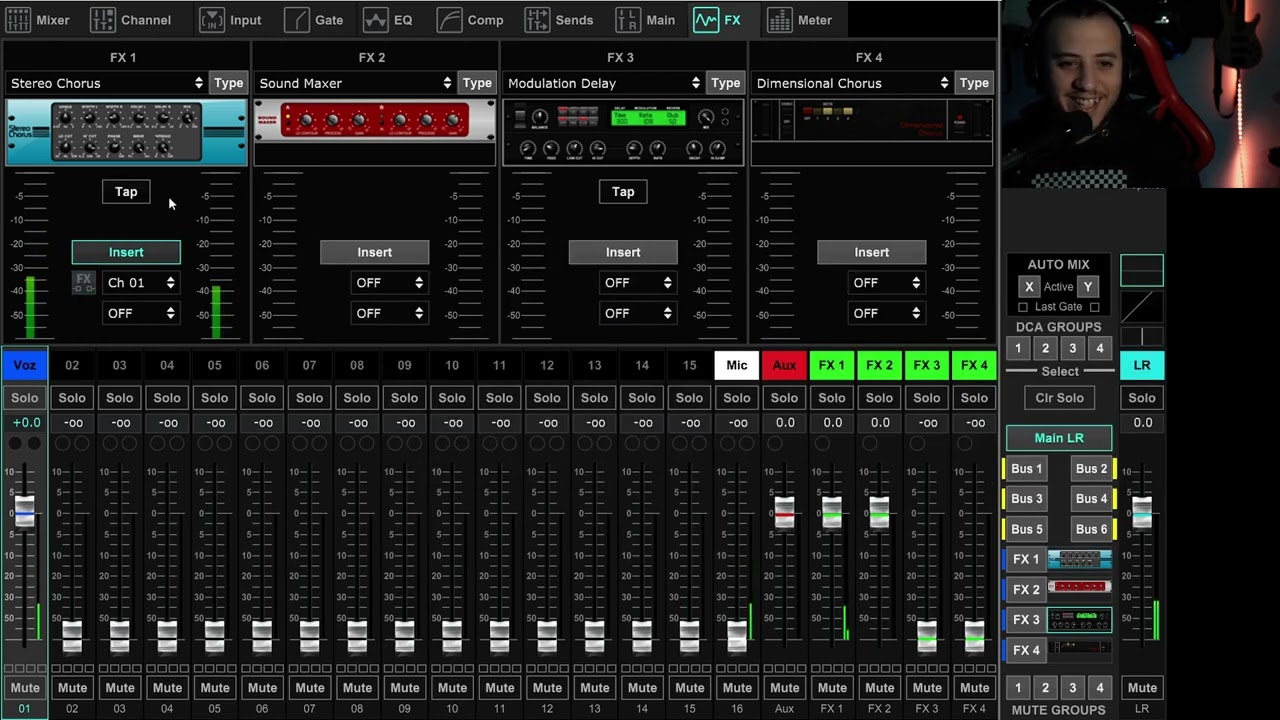Open the upper OFF dropdown in FX 4

(887, 283)
